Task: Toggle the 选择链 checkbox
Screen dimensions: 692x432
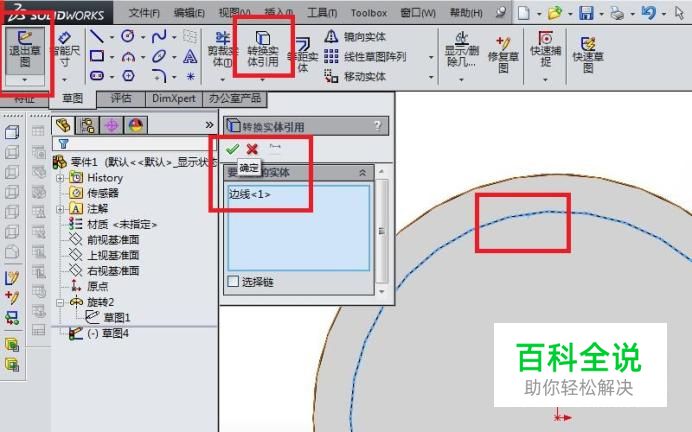Action: click(233, 281)
